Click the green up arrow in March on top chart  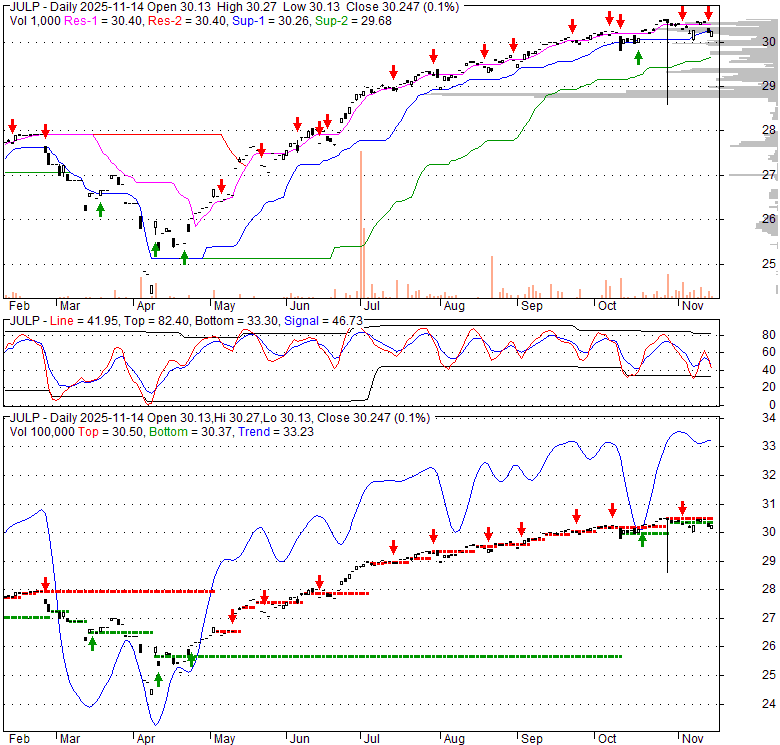coord(100,209)
